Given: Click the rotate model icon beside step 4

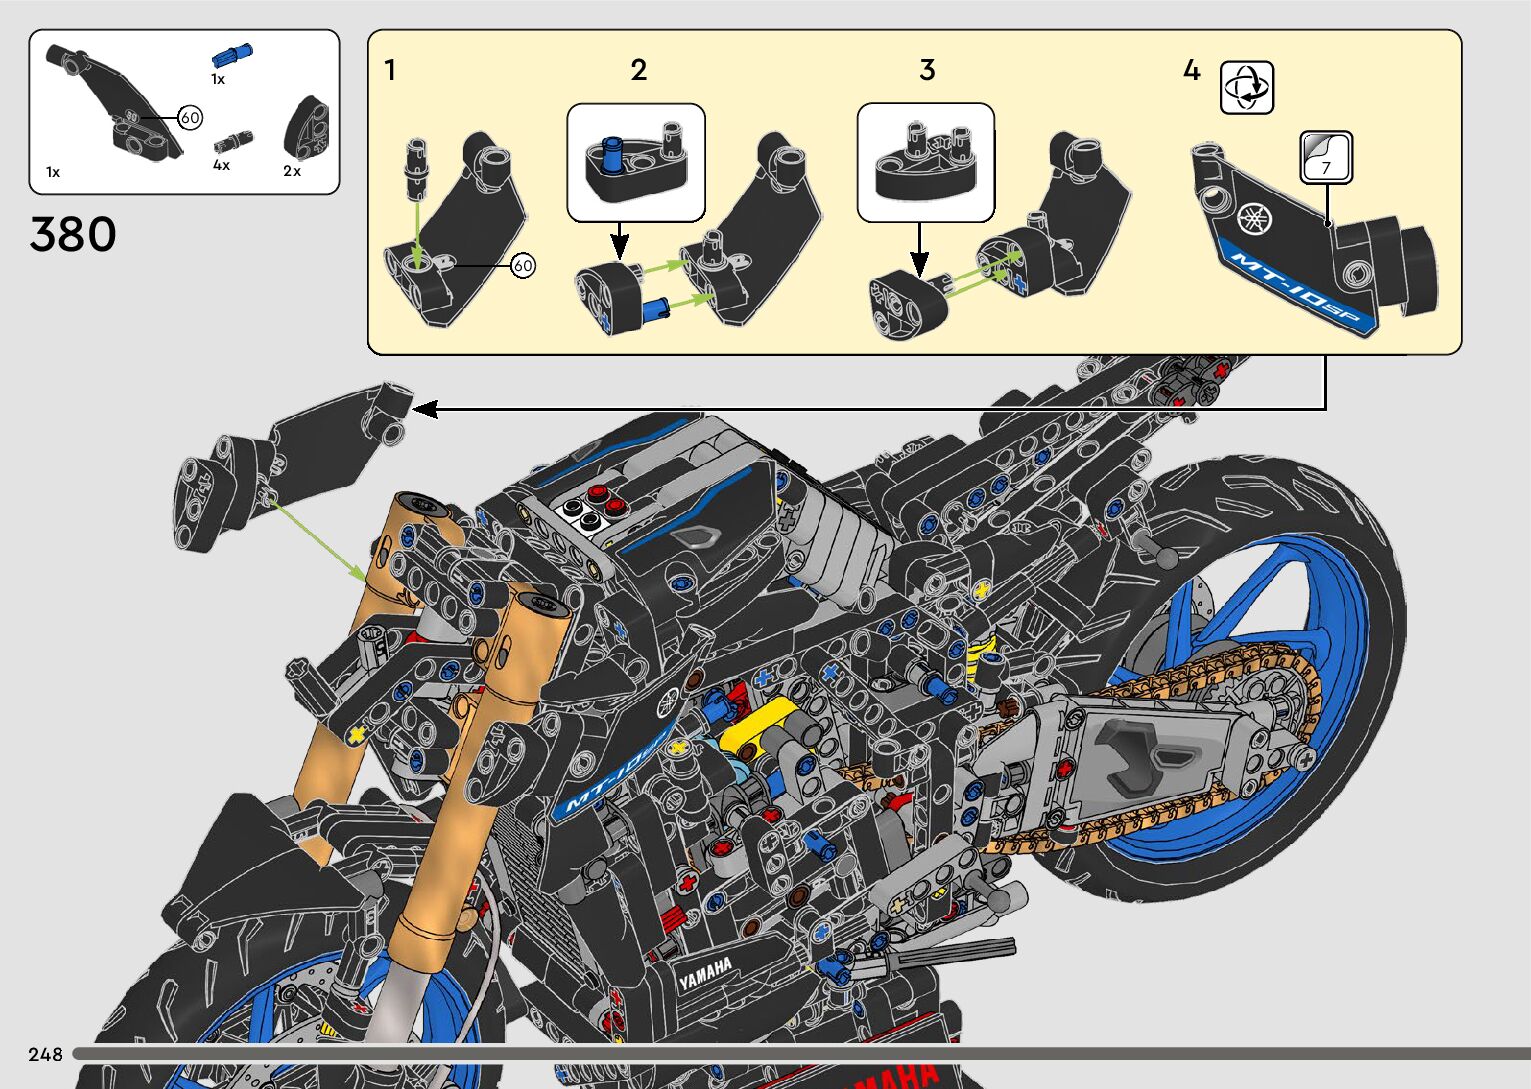Looking at the screenshot, I should pos(1247,87).
